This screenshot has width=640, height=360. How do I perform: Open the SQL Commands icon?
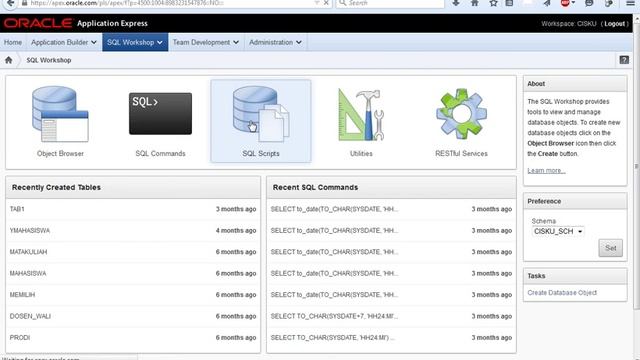pos(160,113)
